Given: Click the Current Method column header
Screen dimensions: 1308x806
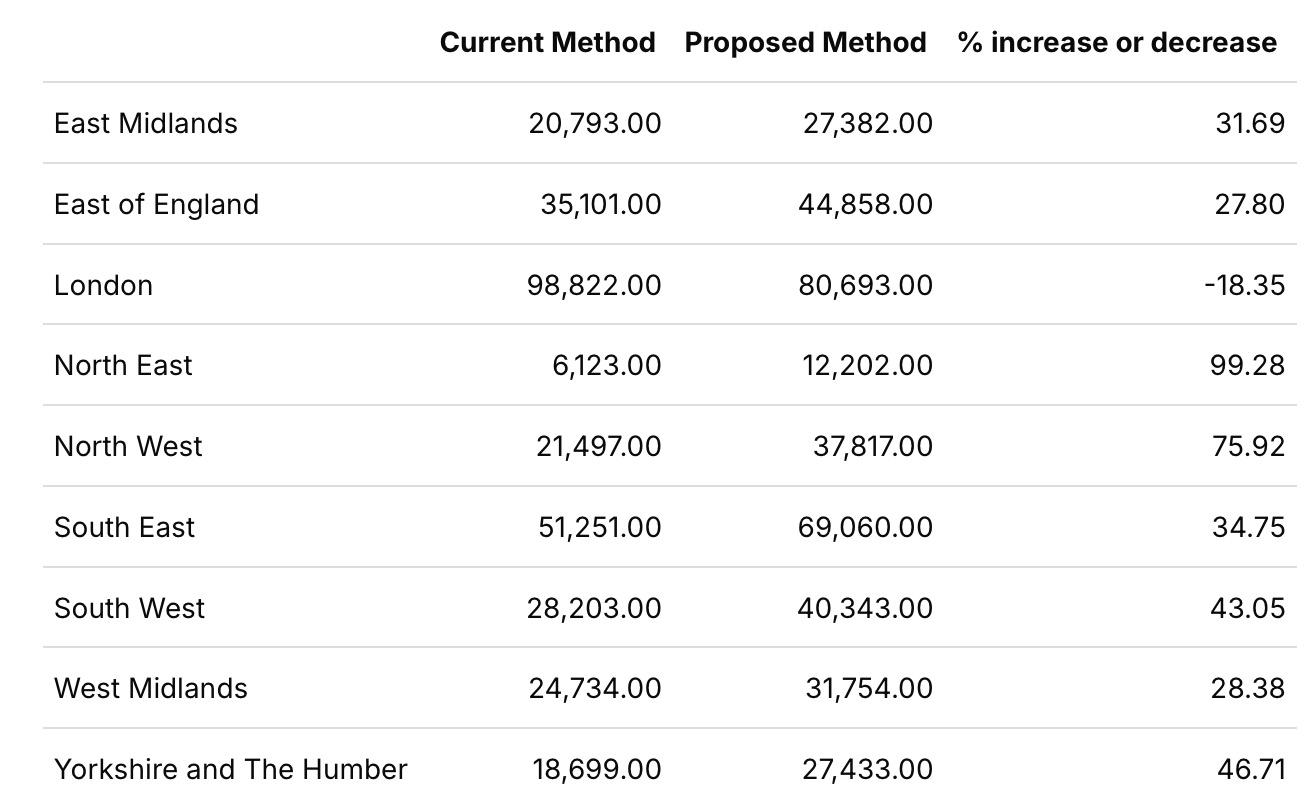Looking at the screenshot, I should coord(547,42).
